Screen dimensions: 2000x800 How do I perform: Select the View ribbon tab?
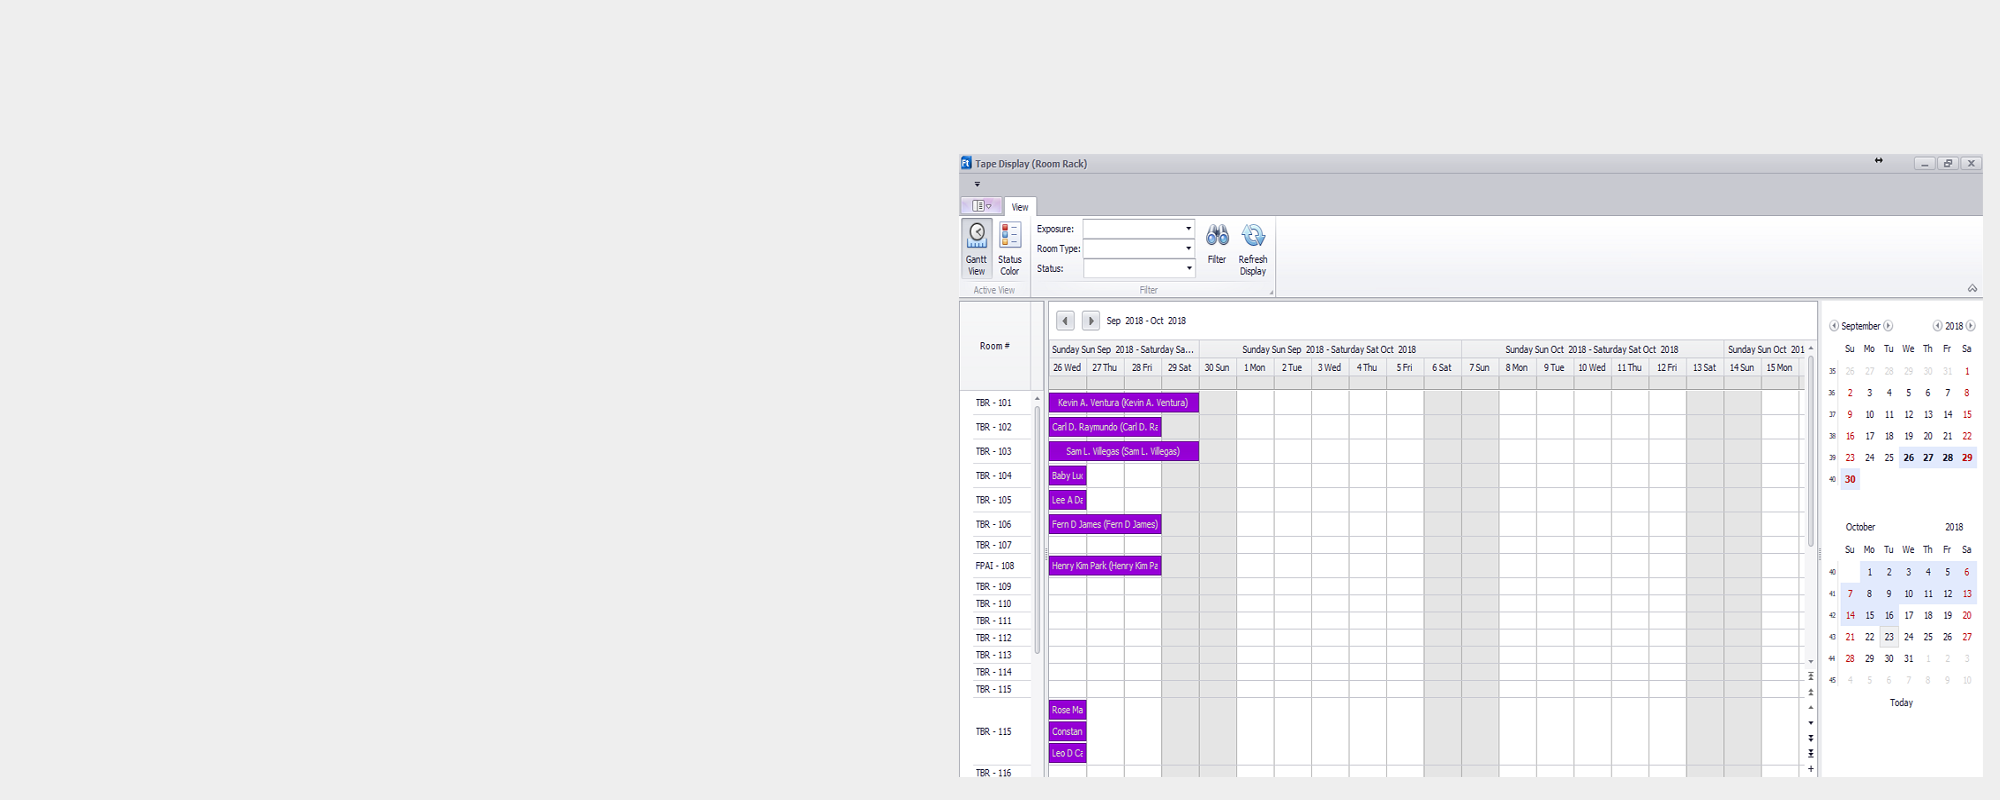coord(1019,207)
